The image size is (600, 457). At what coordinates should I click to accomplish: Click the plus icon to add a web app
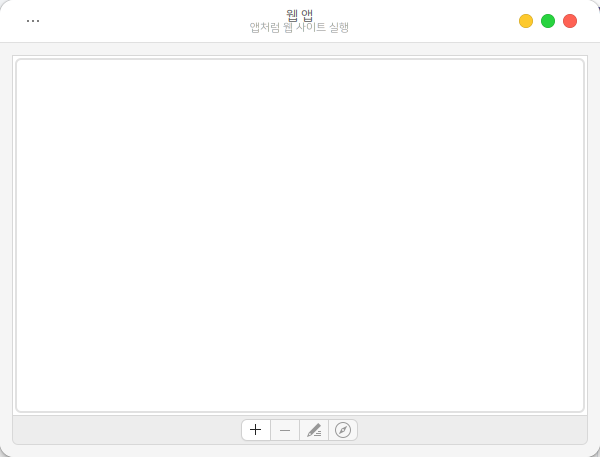pyautogui.click(x=256, y=430)
